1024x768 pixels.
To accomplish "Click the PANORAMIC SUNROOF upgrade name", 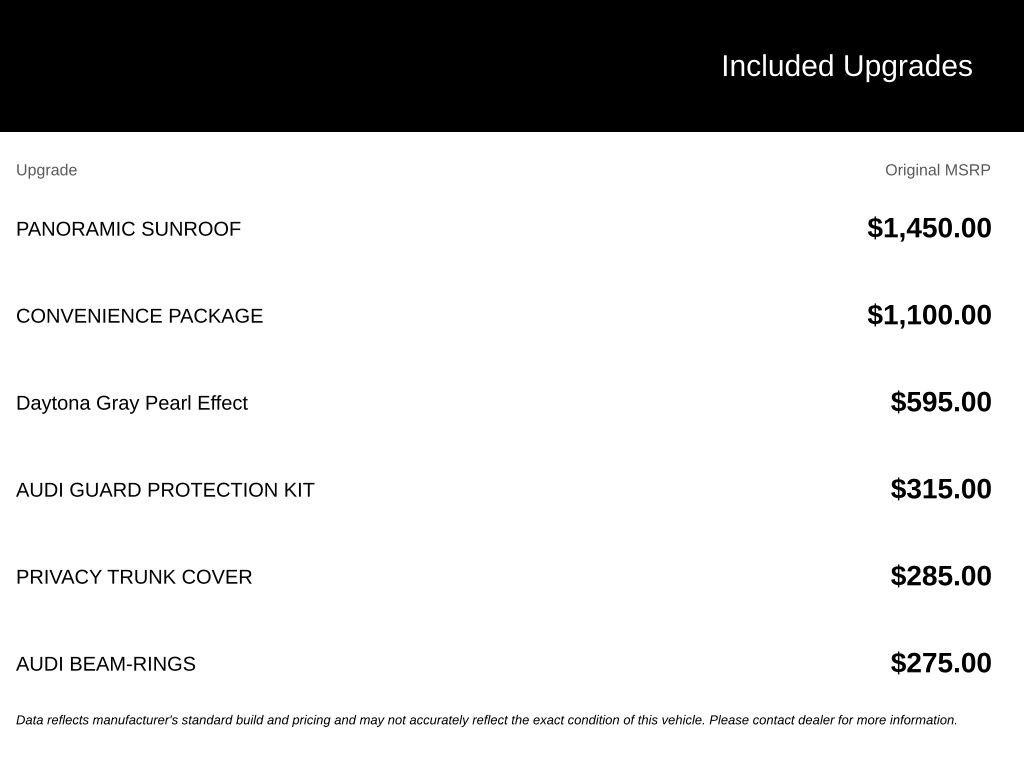I will (x=128, y=229).
